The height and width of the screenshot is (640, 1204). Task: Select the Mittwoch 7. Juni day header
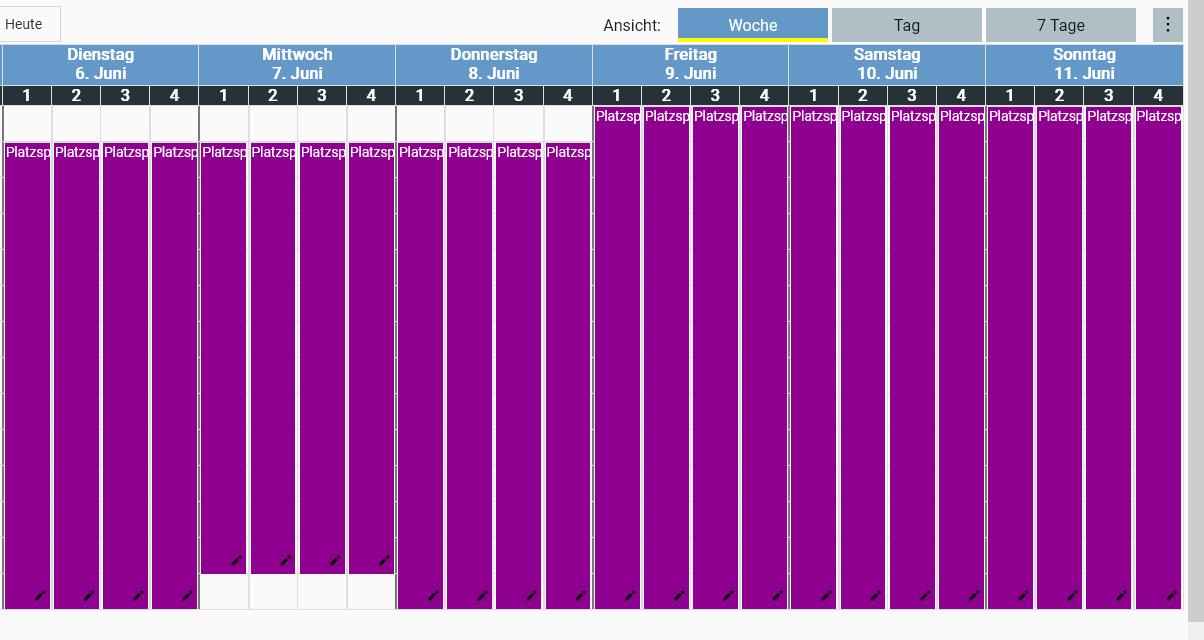click(297, 64)
